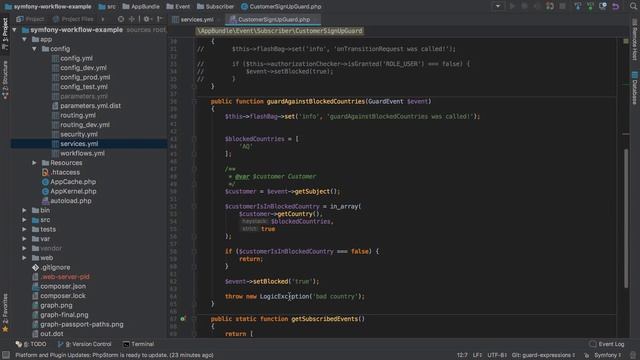Click the Event breadcrumb

(x=178, y=7)
